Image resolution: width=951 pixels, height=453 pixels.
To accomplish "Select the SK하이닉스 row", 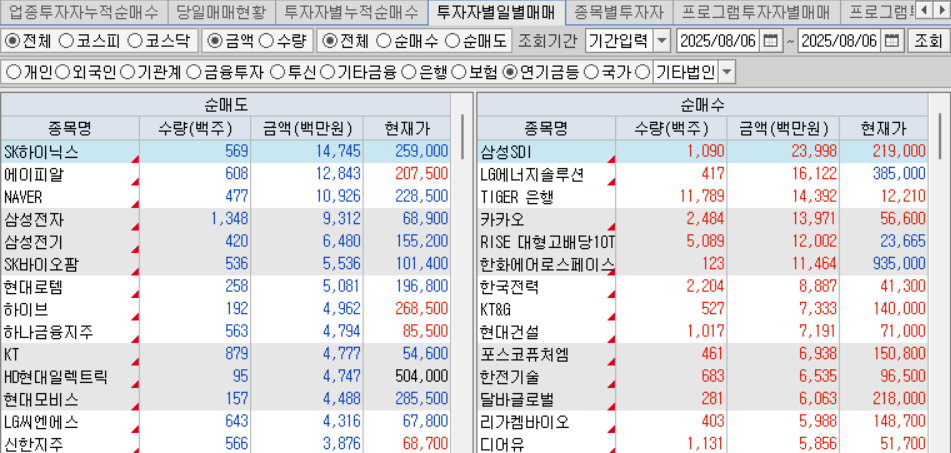I will coord(226,152).
